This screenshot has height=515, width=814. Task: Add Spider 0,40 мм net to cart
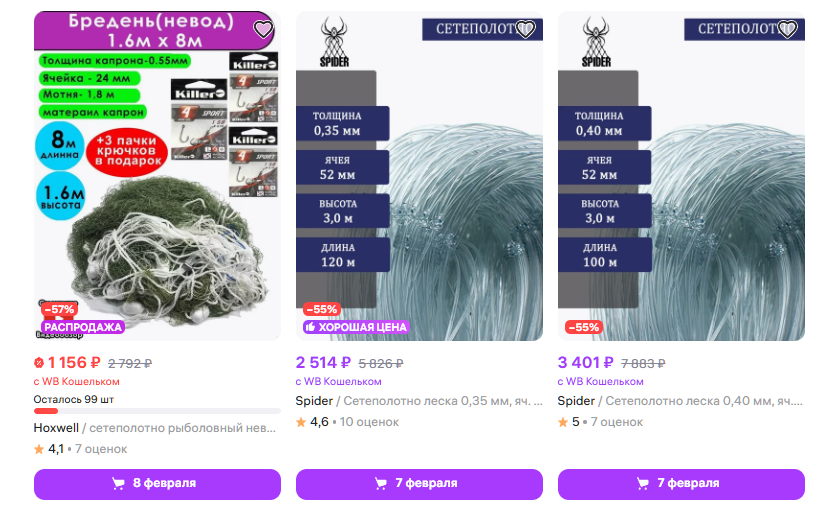(681, 484)
